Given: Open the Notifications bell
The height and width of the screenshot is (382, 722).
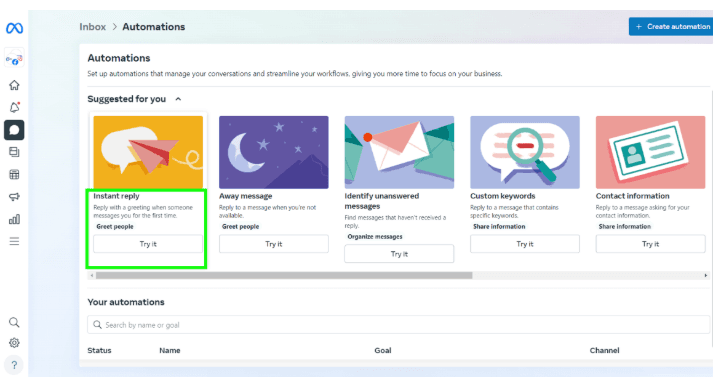Looking at the screenshot, I should (14, 107).
